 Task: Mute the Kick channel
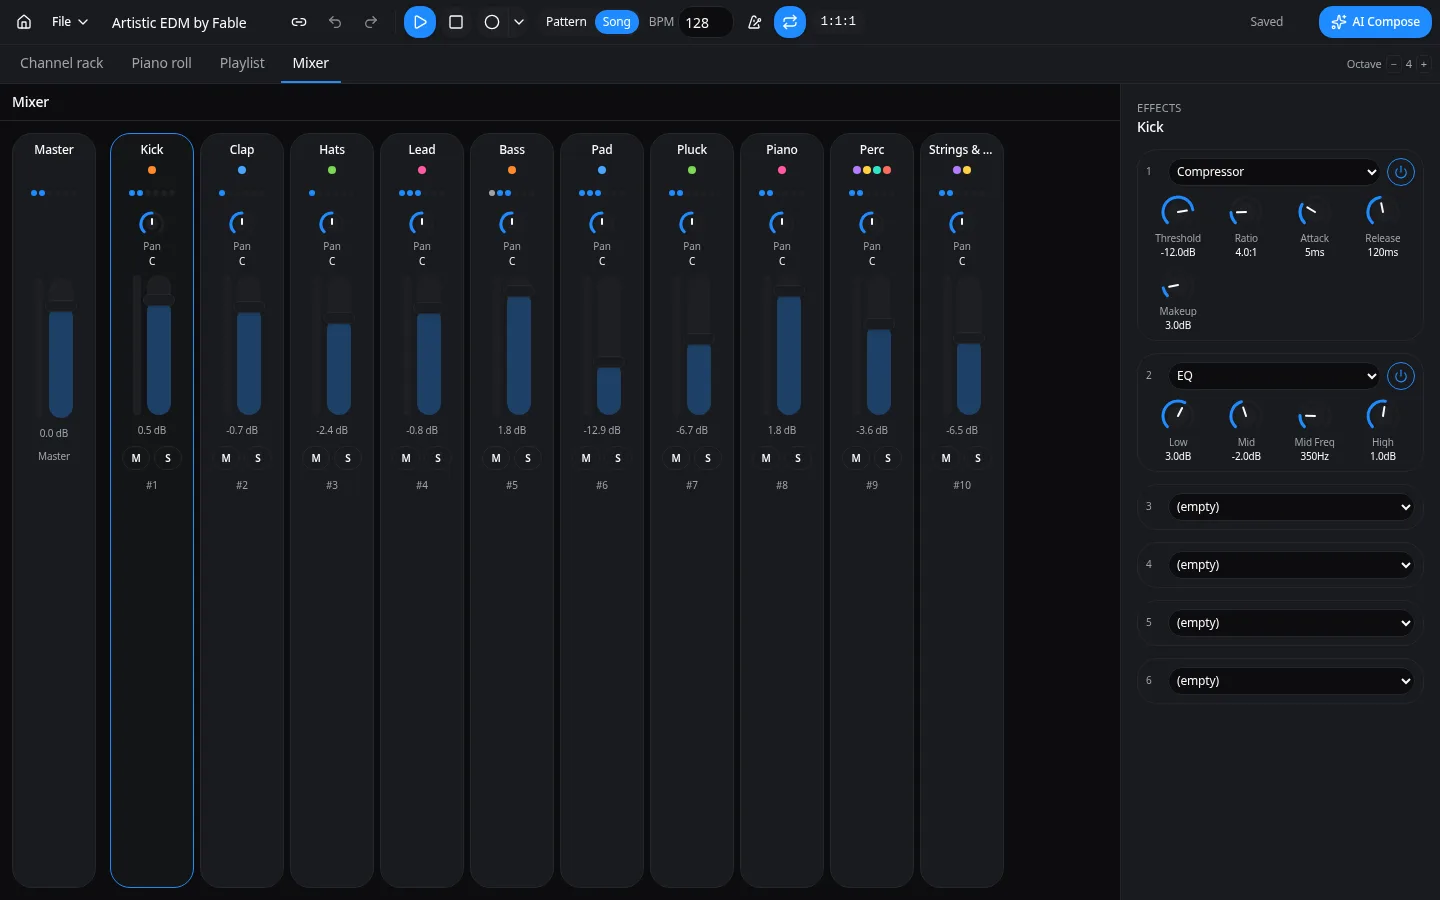coord(136,458)
